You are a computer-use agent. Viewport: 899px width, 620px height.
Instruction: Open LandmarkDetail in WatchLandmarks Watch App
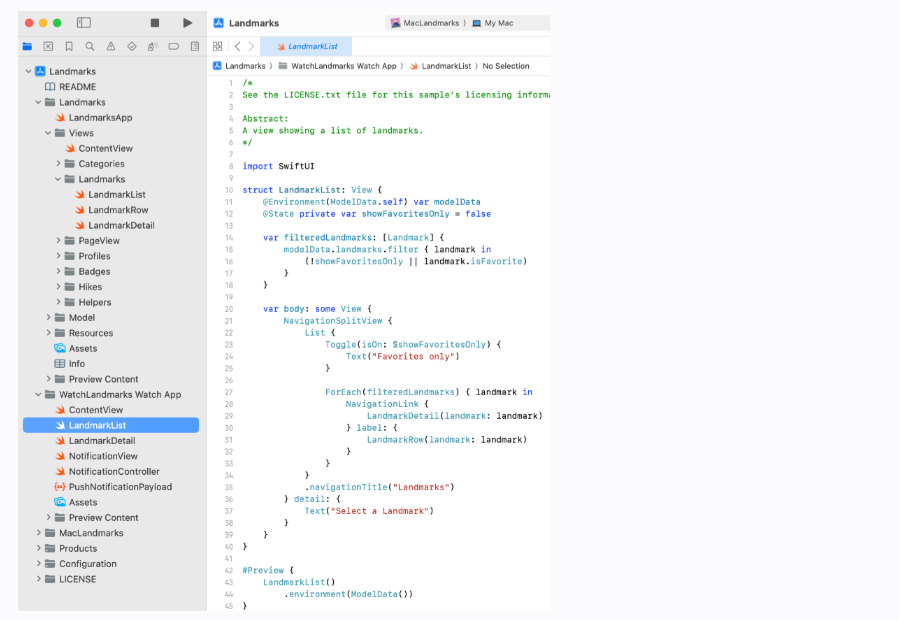click(x=95, y=440)
